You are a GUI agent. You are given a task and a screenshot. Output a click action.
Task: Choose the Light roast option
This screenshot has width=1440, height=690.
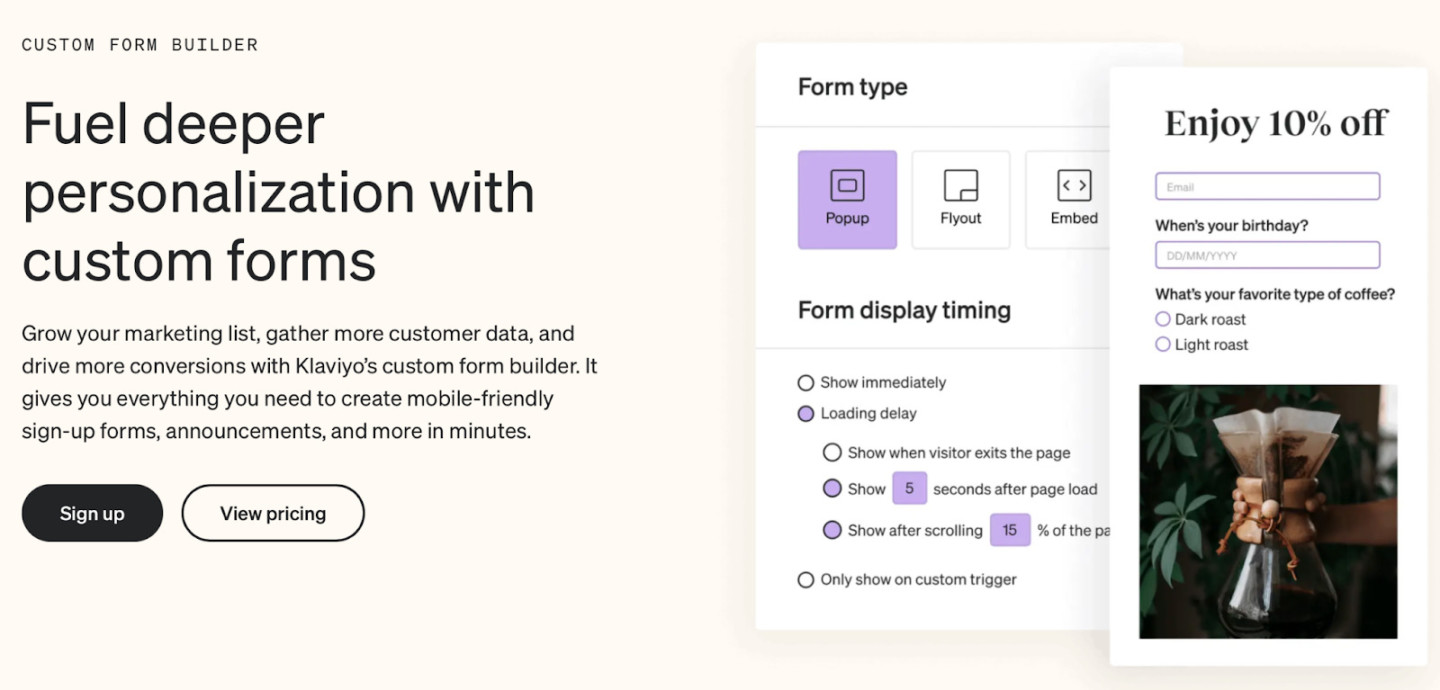(1162, 344)
